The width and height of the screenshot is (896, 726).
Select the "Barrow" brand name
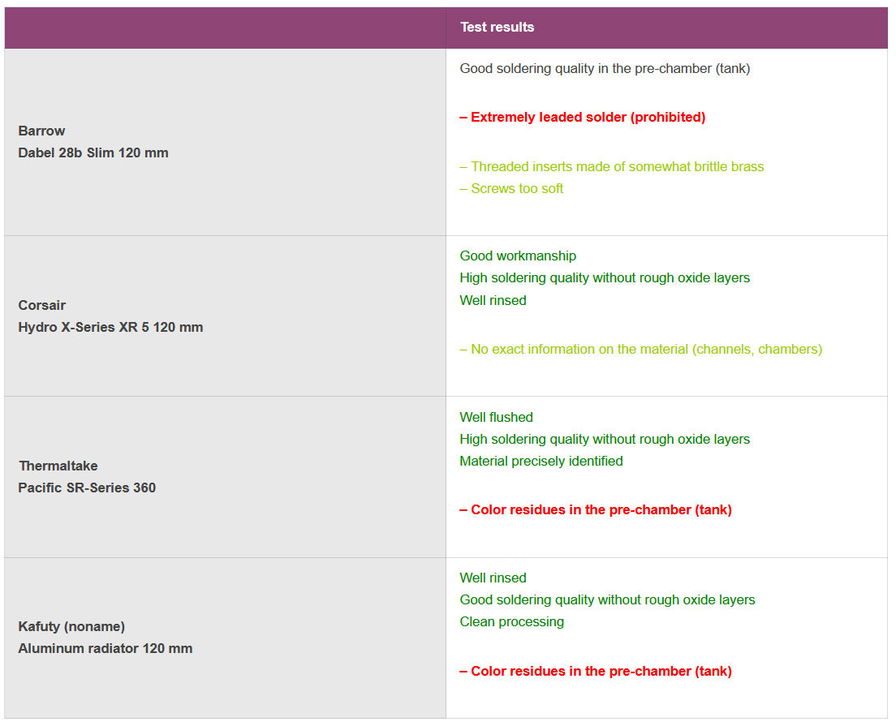42,131
